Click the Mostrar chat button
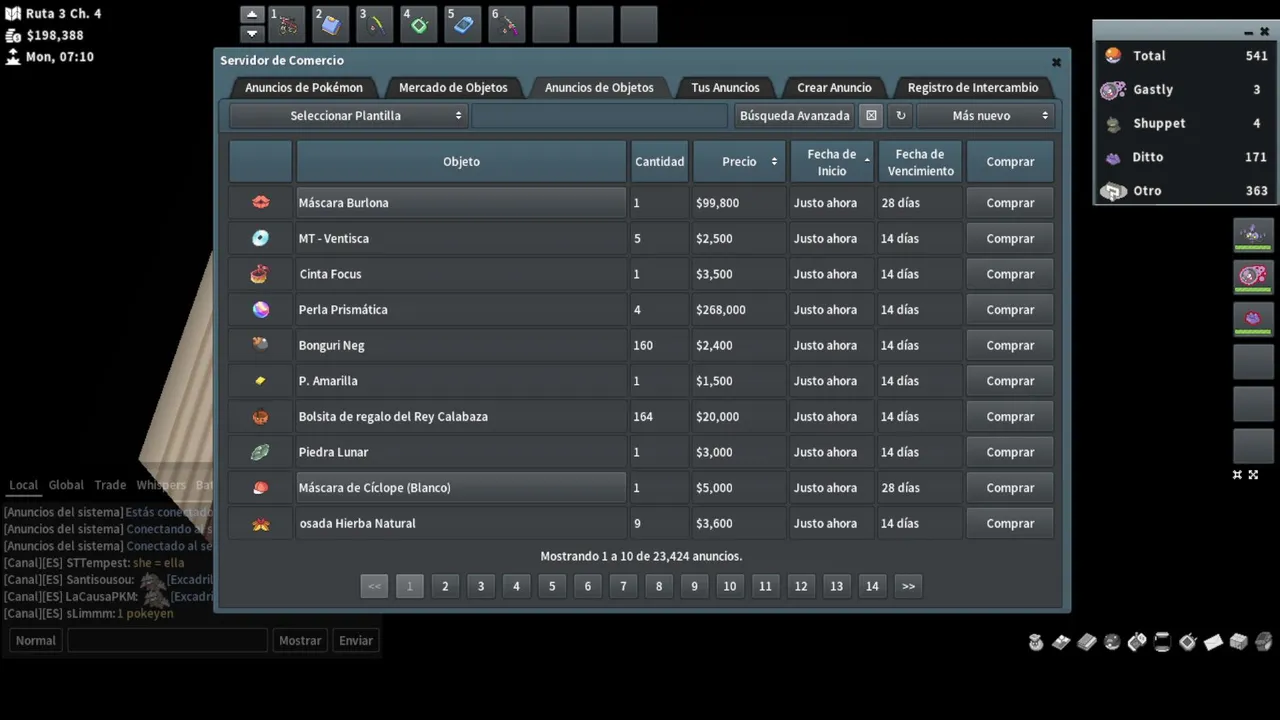This screenshot has width=1280, height=720. click(300, 641)
